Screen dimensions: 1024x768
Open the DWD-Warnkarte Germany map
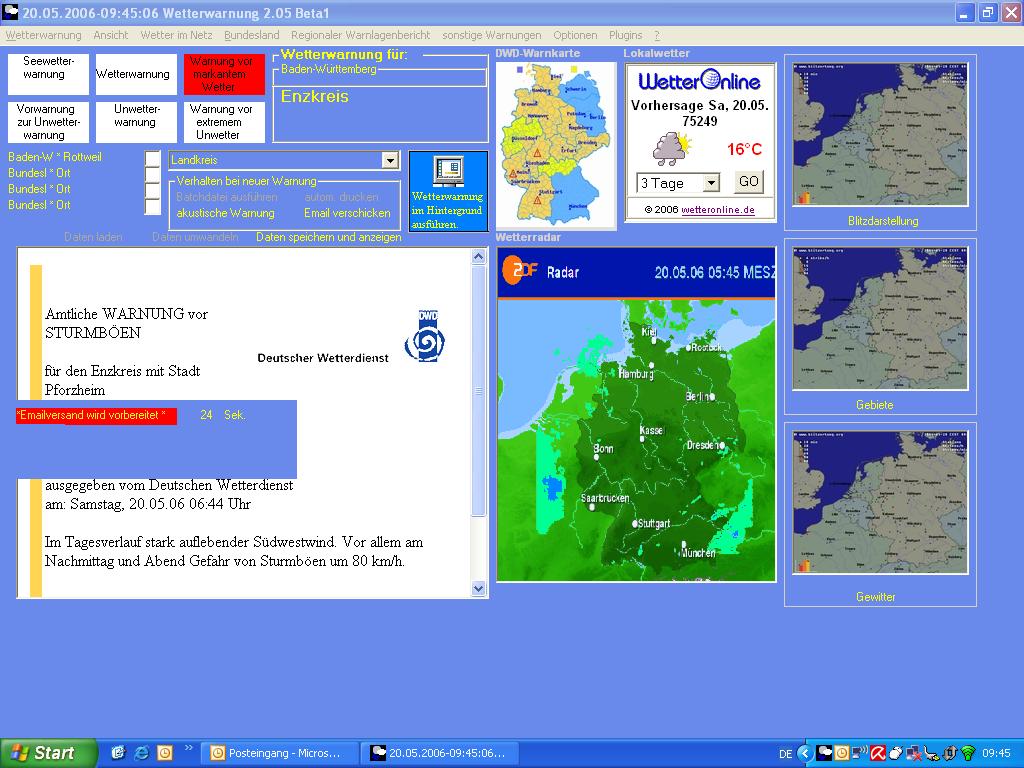tap(555, 144)
